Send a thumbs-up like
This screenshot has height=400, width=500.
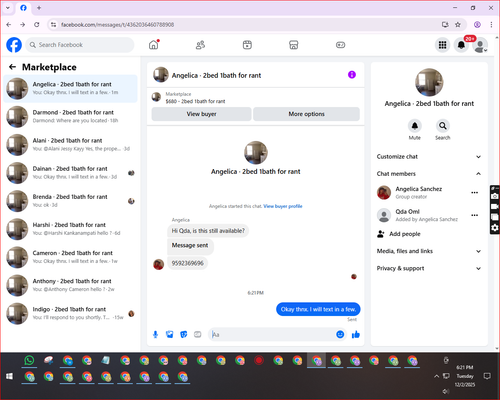click(x=356, y=334)
